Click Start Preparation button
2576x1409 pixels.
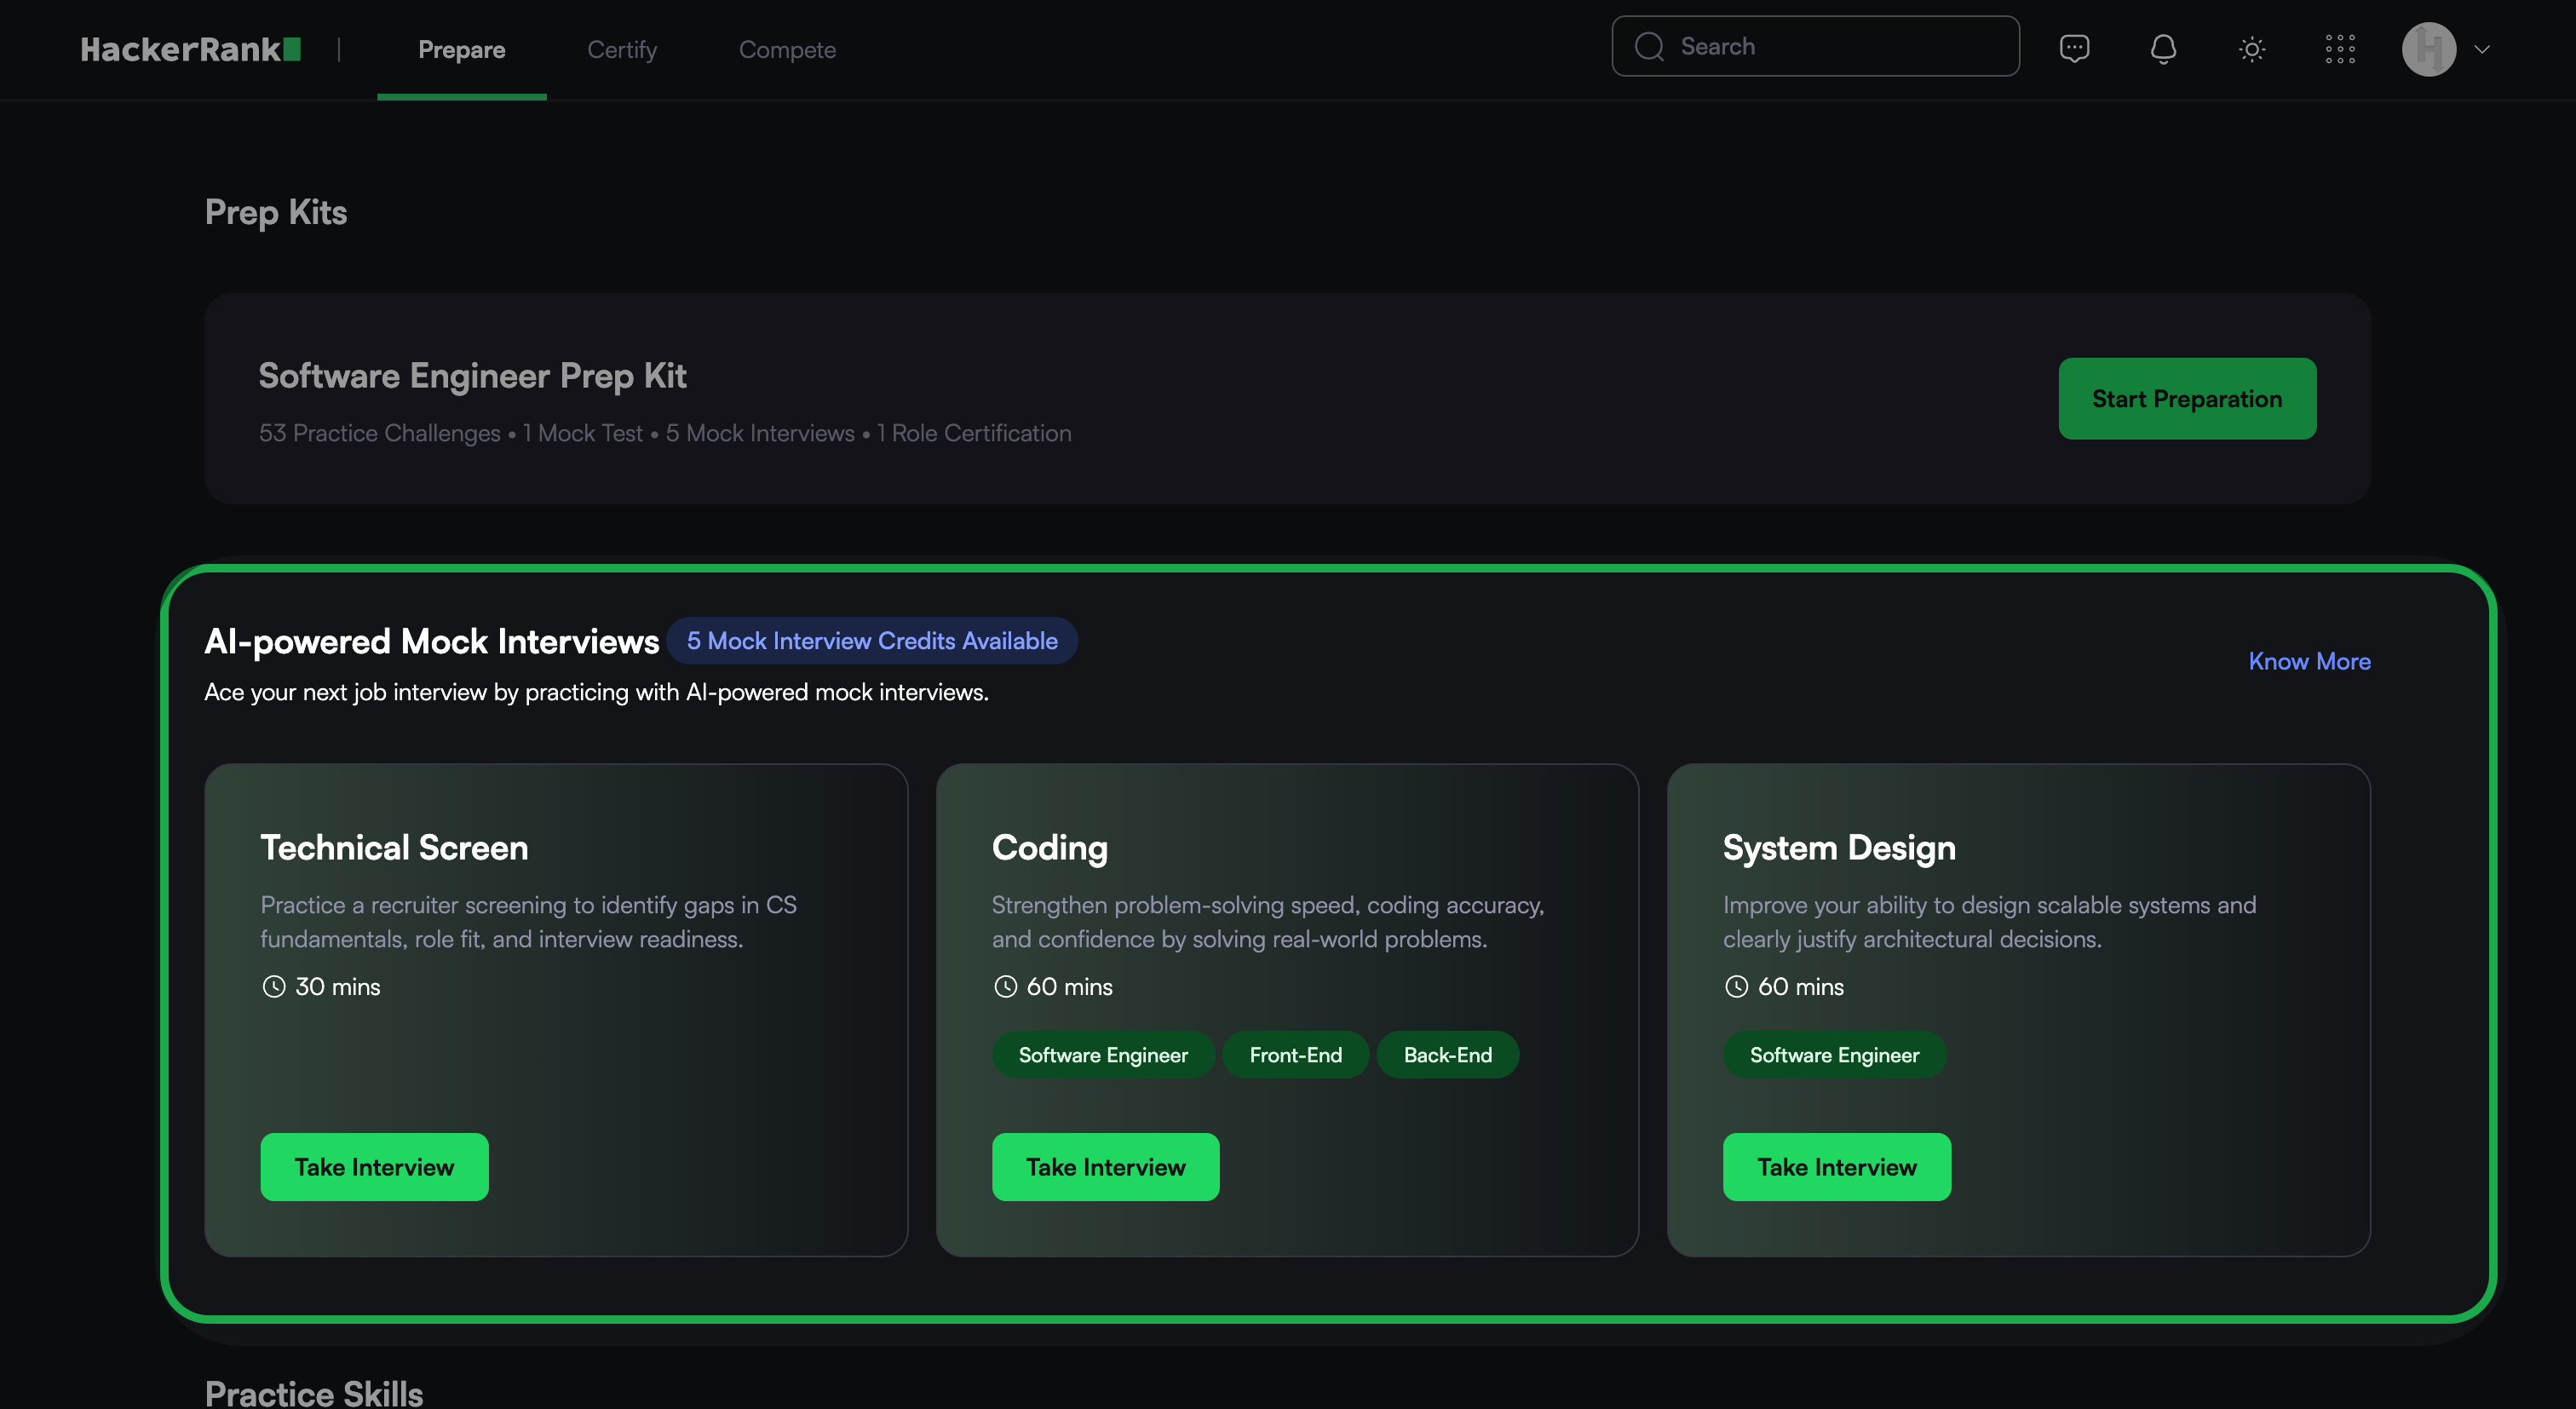pyautogui.click(x=2186, y=398)
